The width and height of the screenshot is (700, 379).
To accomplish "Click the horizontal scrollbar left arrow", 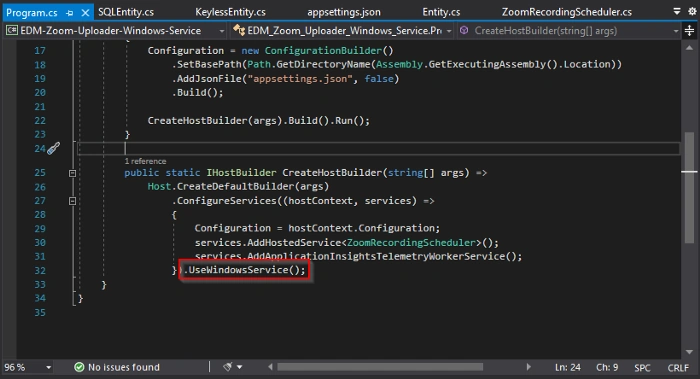I will tap(271, 367).
